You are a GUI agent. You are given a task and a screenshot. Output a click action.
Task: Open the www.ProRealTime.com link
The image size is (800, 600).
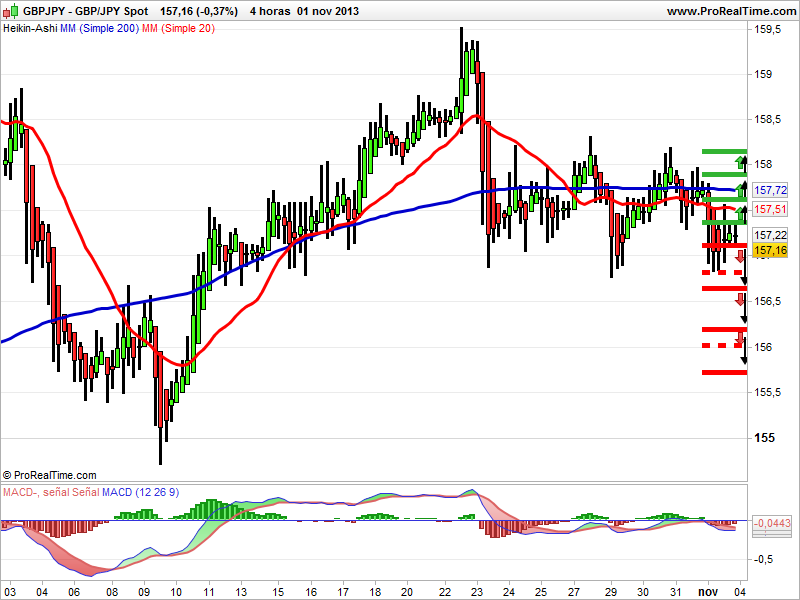coord(732,11)
